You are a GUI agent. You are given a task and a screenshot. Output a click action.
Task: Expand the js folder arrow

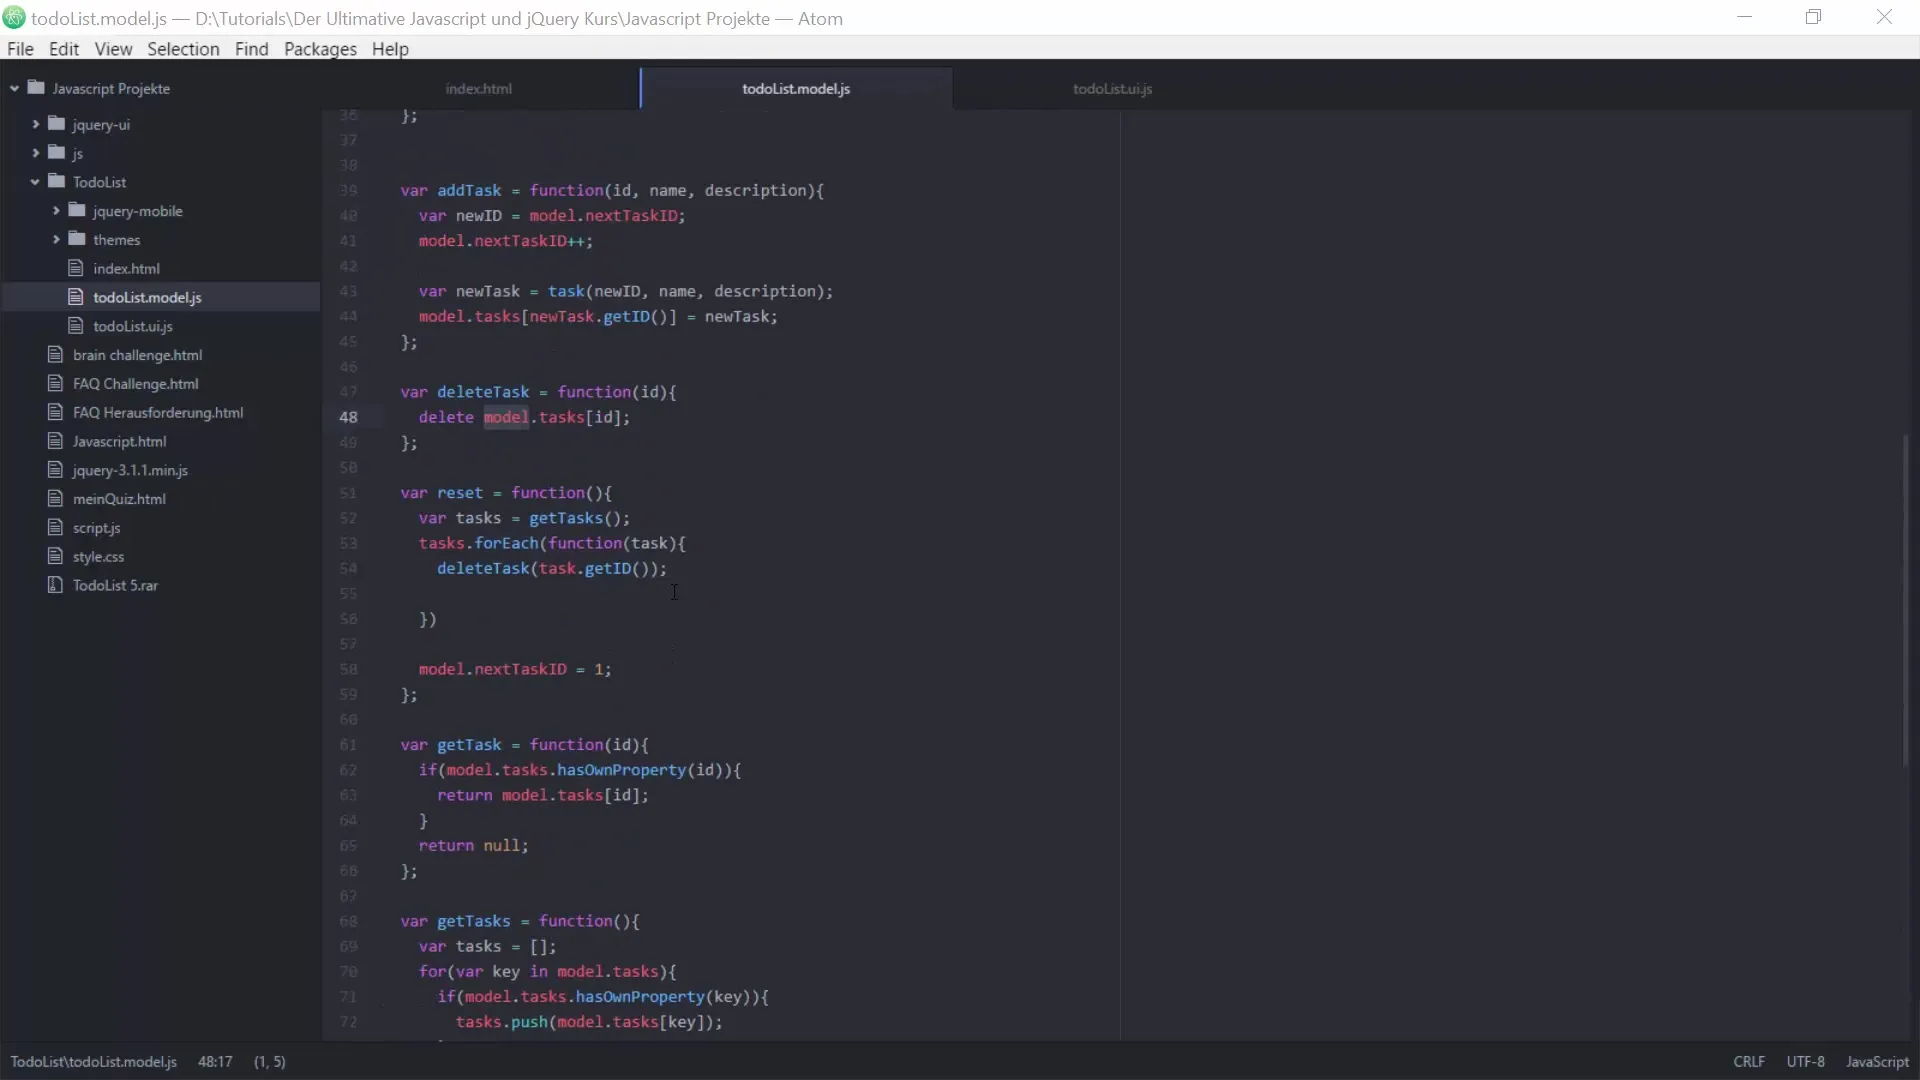coord(35,153)
